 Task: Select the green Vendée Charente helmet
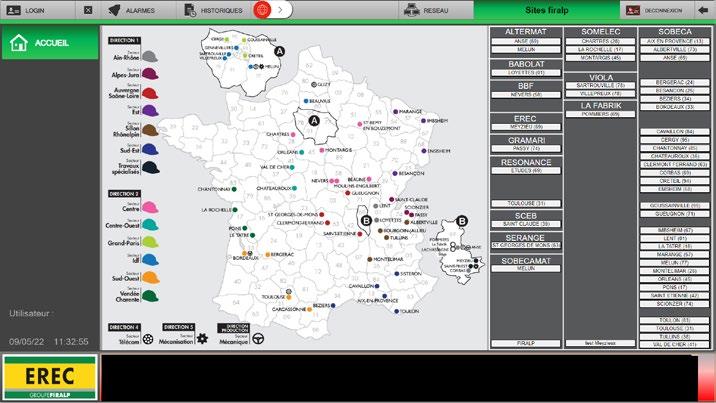click(x=150, y=295)
